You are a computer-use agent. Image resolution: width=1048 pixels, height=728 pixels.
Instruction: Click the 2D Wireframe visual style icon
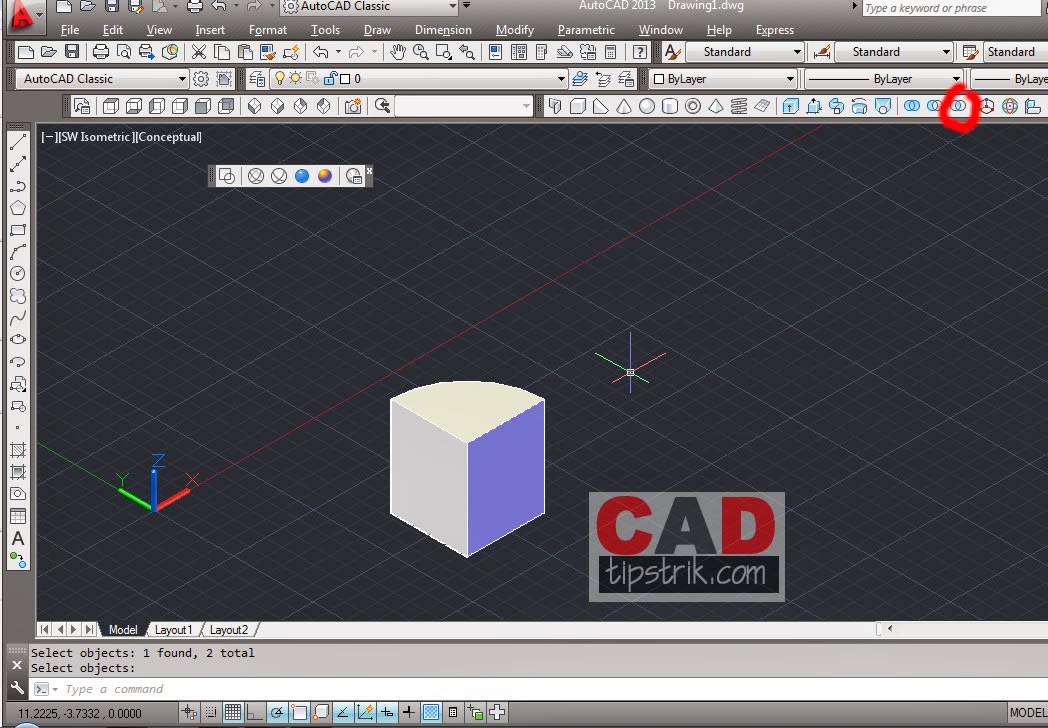pos(227,176)
